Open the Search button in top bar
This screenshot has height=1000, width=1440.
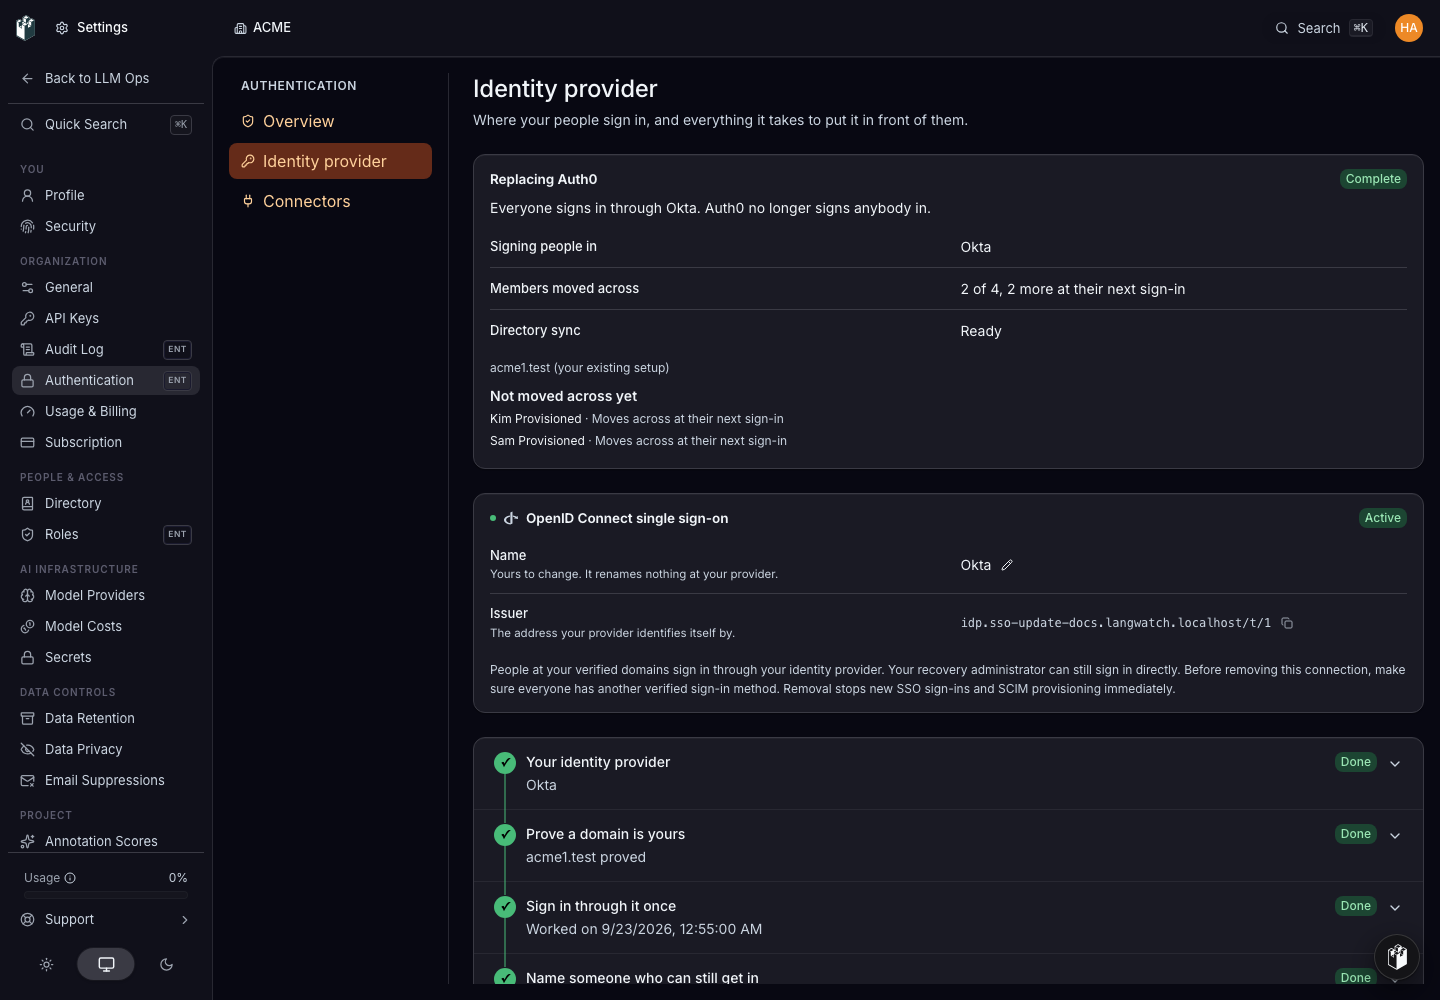pyautogui.click(x=1323, y=28)
